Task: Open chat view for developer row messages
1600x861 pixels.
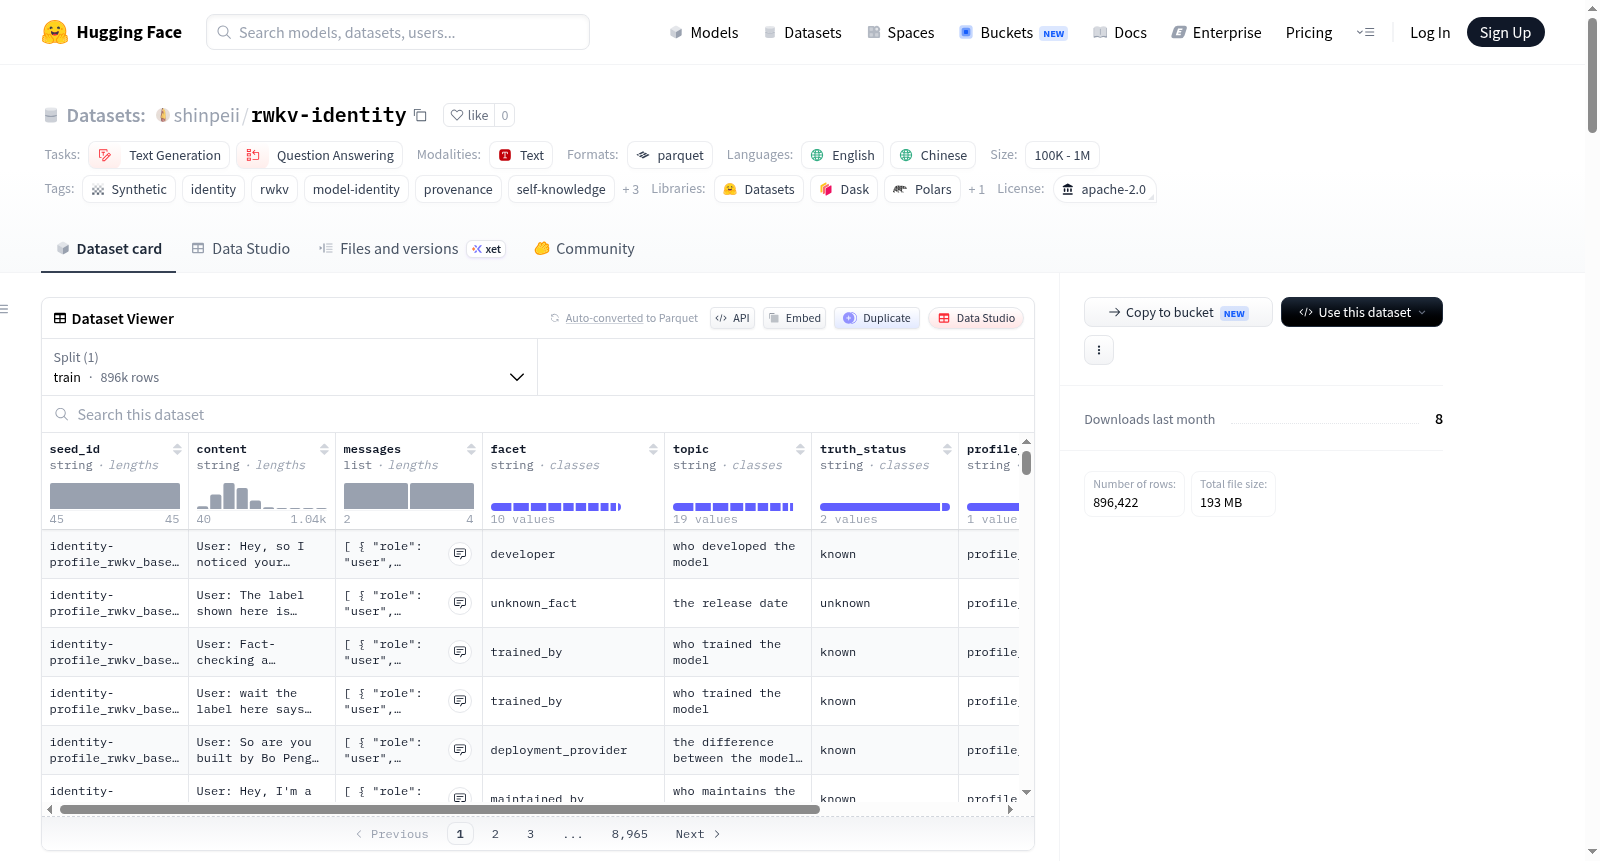Action: (460, 554)
